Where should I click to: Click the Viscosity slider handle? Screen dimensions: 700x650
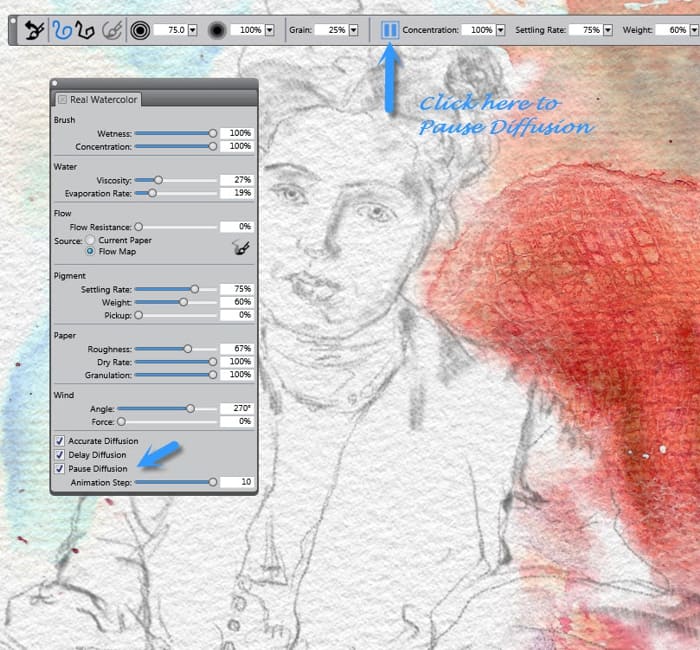click(x=158, y=180)
